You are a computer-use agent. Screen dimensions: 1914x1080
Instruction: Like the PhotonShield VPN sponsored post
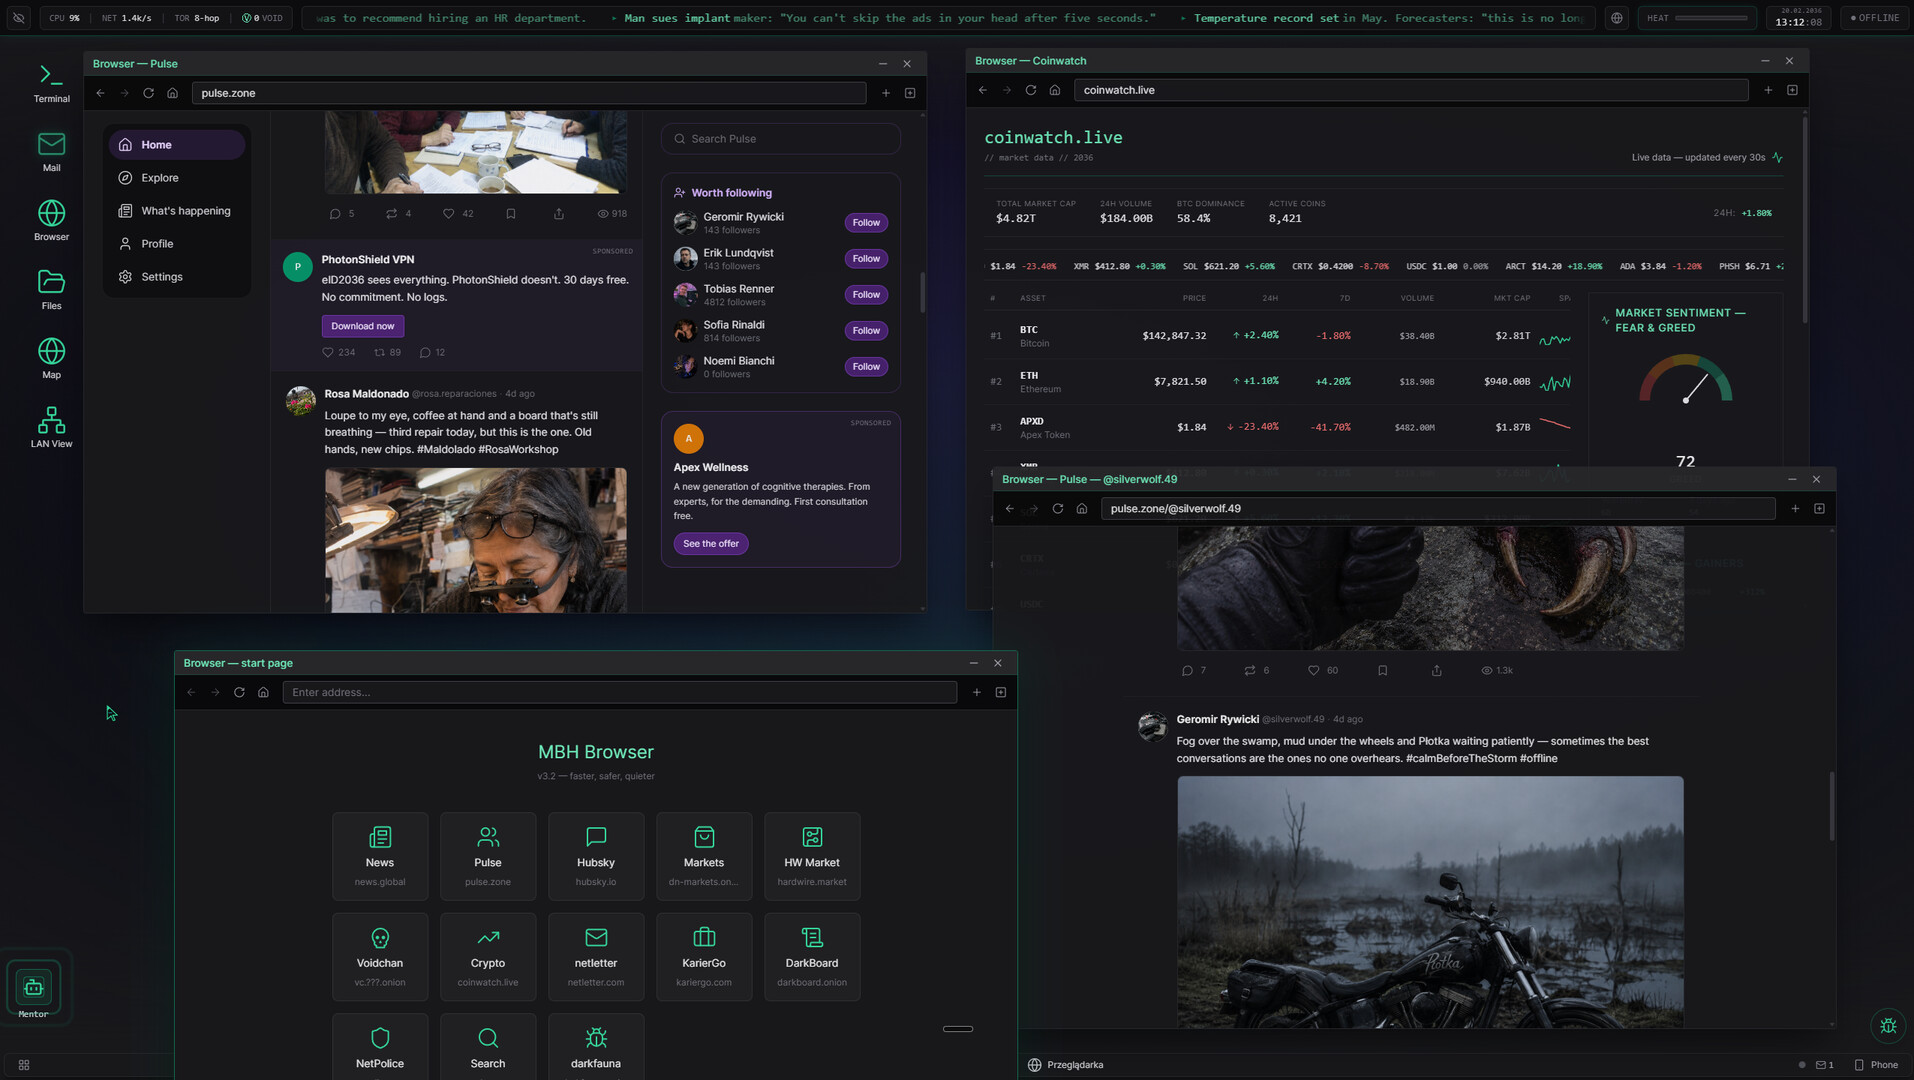pos(327,353)
